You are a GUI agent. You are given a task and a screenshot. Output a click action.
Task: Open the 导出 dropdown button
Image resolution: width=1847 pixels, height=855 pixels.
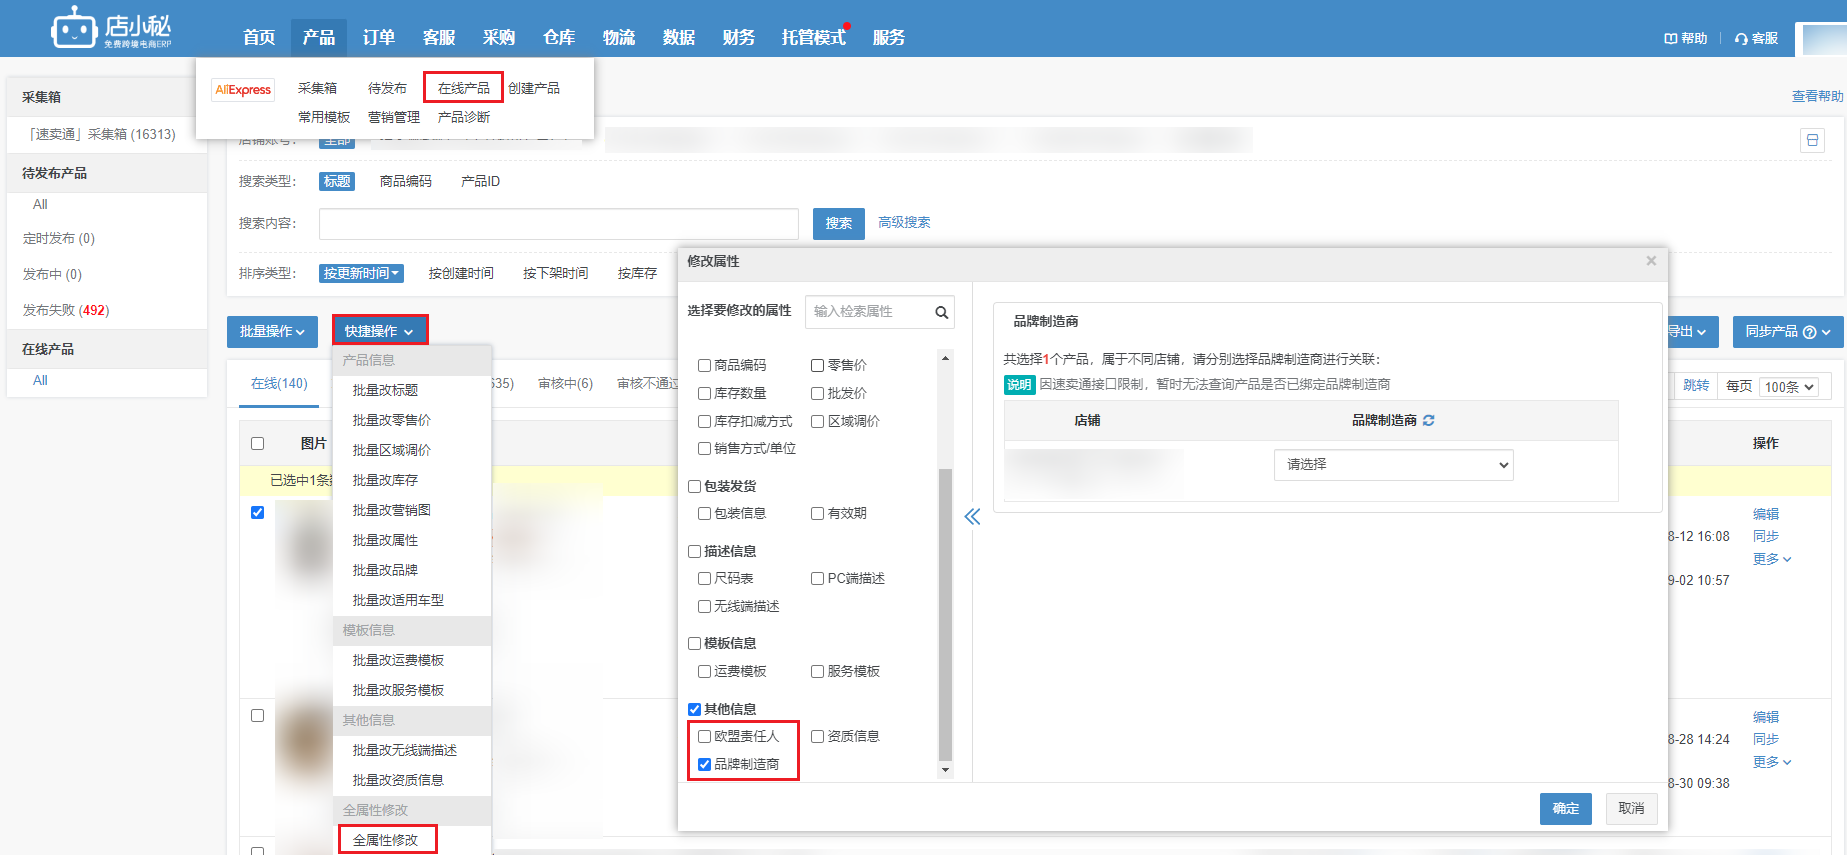(x=1691, y=332)
